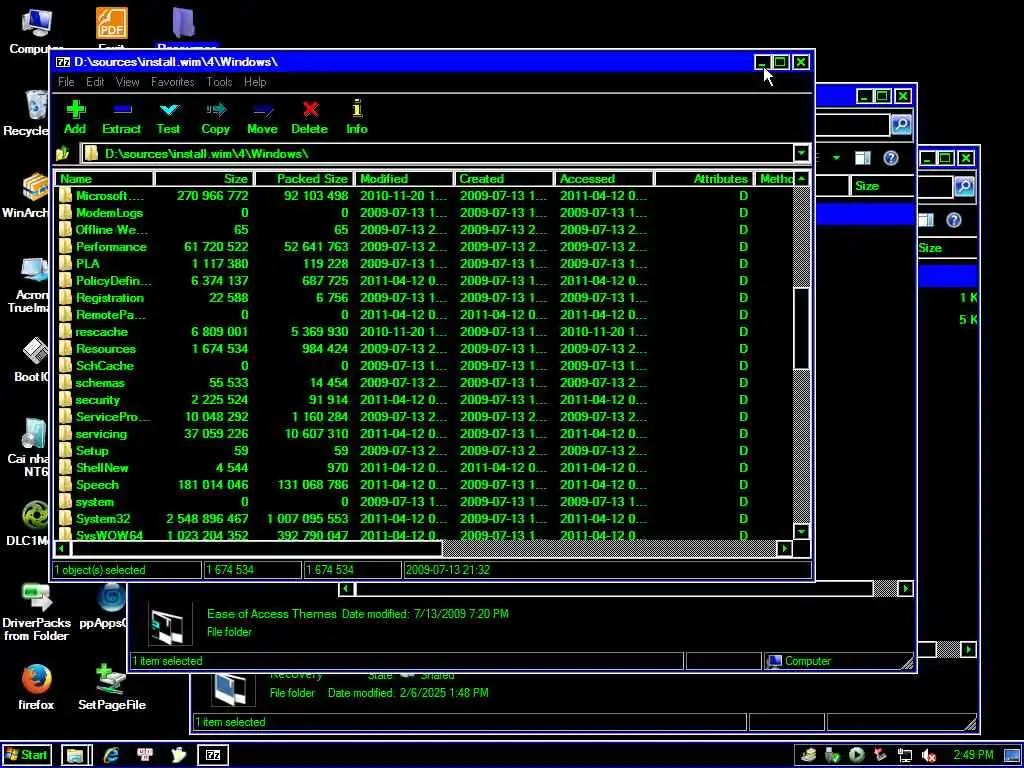Select the rescache folder row
The image size is (1024, 768).
(x=424, y=332)
